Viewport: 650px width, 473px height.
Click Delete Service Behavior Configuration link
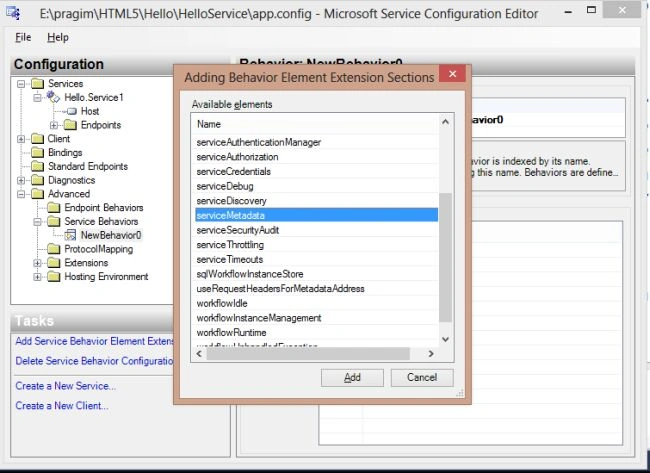95,361
